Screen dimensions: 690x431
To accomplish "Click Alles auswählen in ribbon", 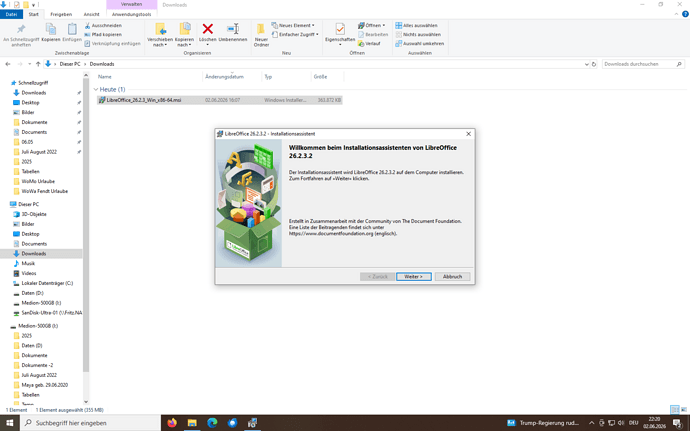I will [x=416, y=26].
